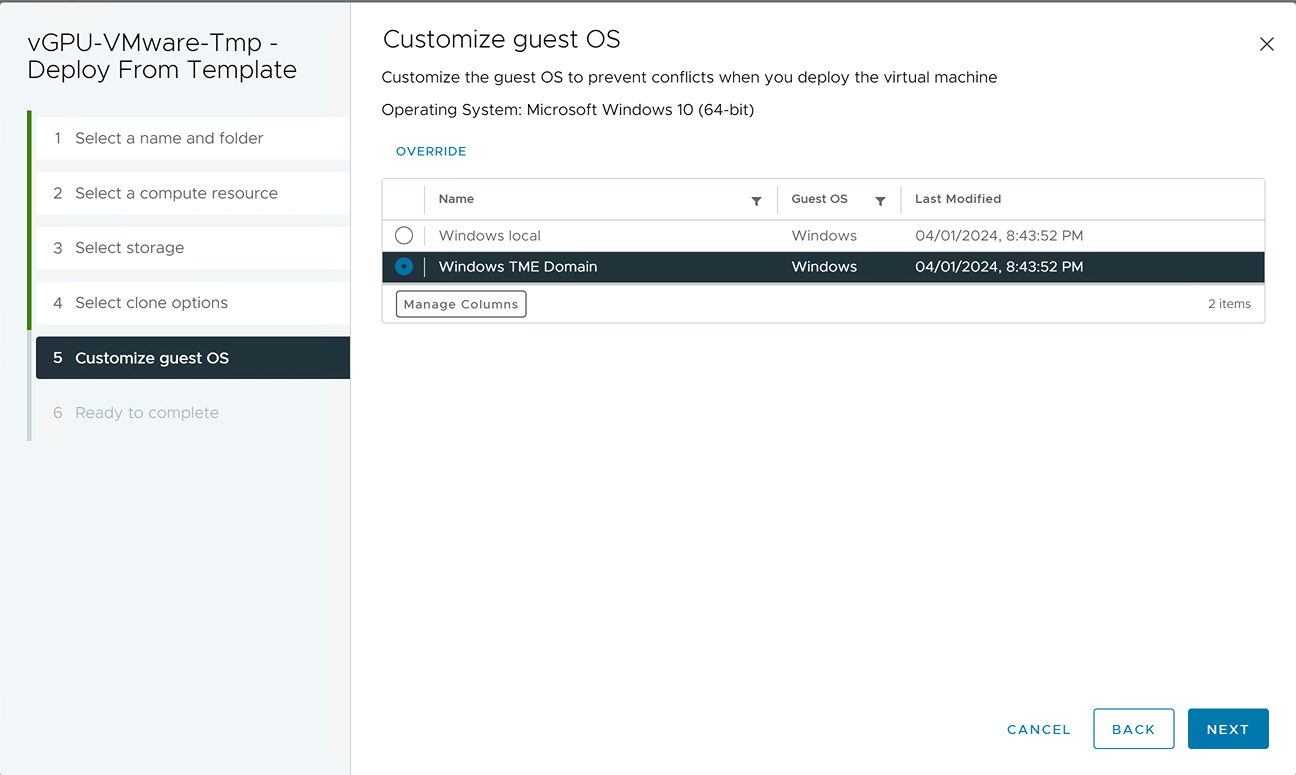Open the Guest OS column filter icon
Screen dimensions: 1296x775
click(x=880, y=201)
